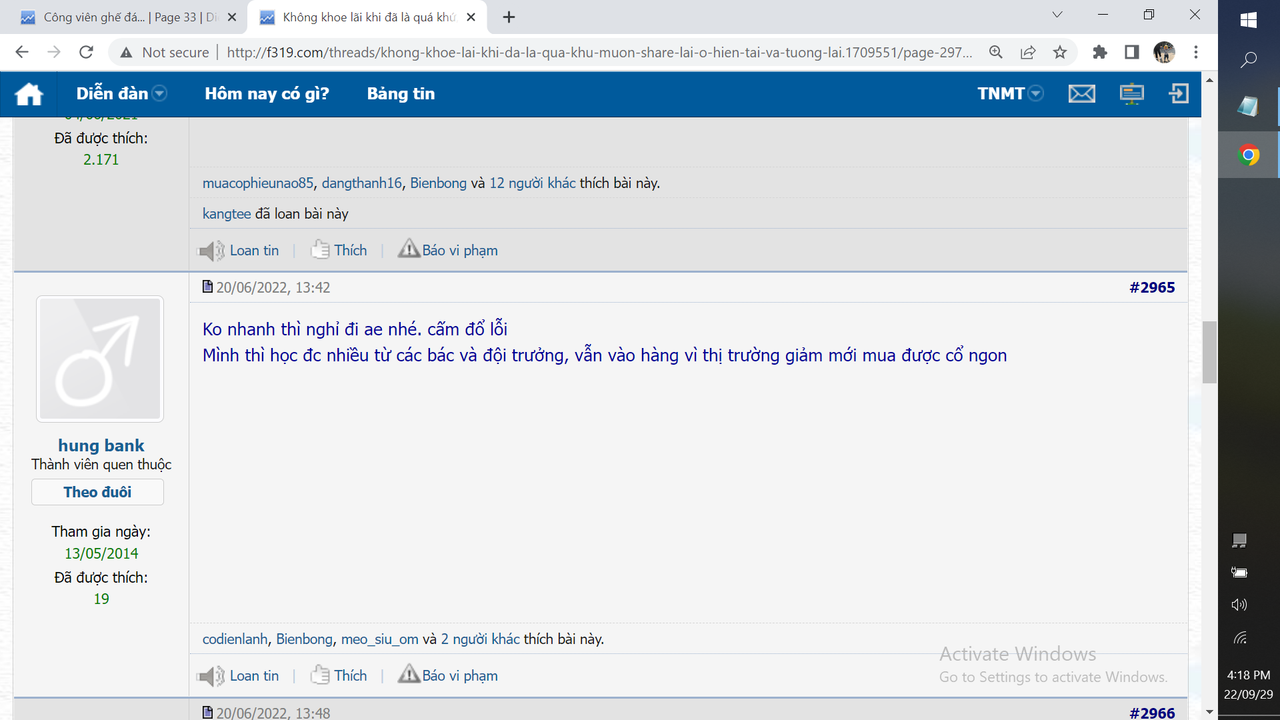1280x720 pixels.
Task: Open Windows taskbar search
Action: (1249, 61)
